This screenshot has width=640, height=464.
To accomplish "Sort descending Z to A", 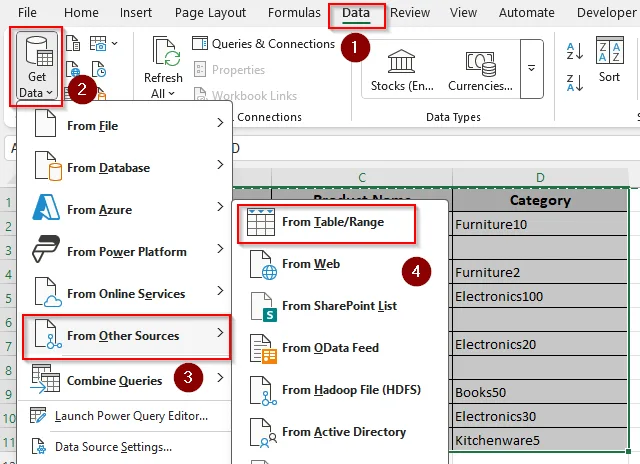I will 575,82.
